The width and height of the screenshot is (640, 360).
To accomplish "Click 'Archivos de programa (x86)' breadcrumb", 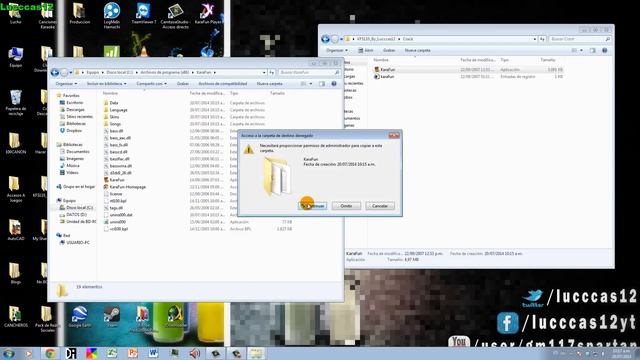I will (x=164, y=72).
